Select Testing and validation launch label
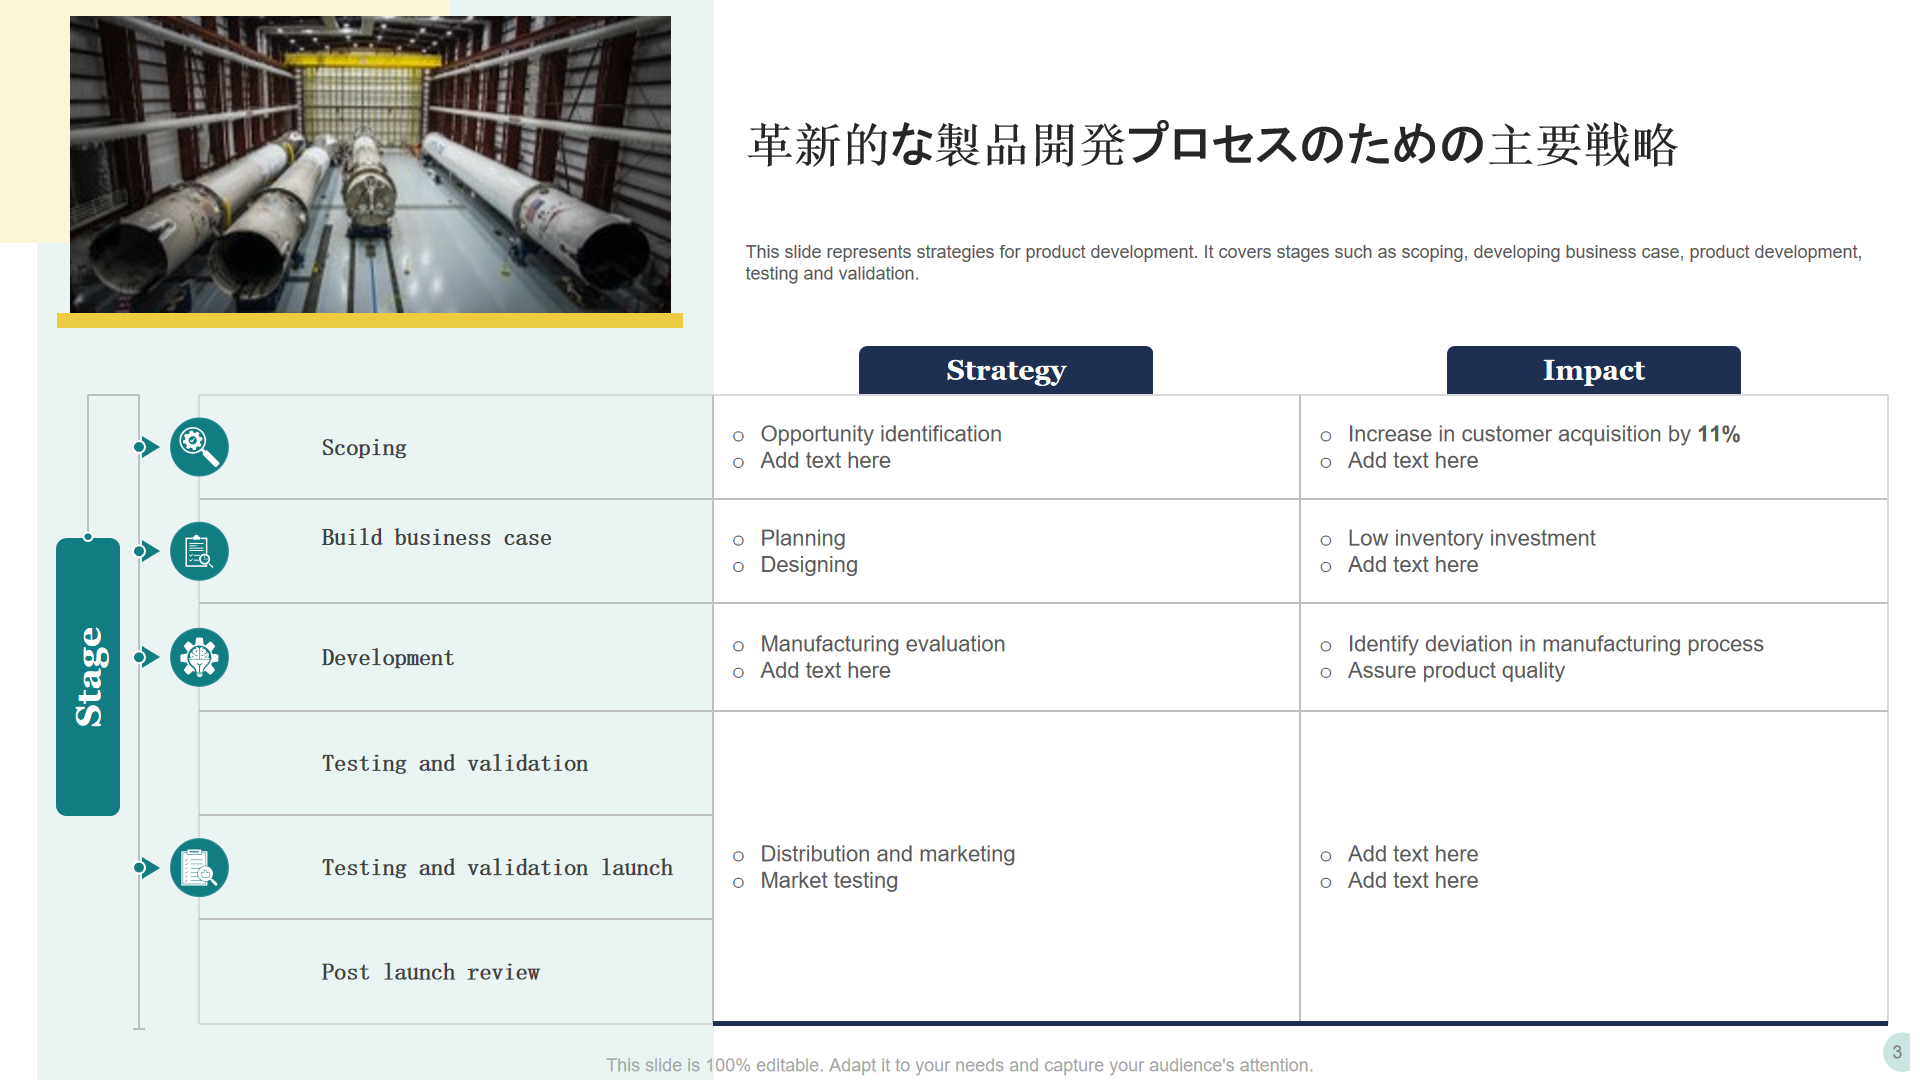The height and width of the screenshot is (1080, 1920). 497,868
